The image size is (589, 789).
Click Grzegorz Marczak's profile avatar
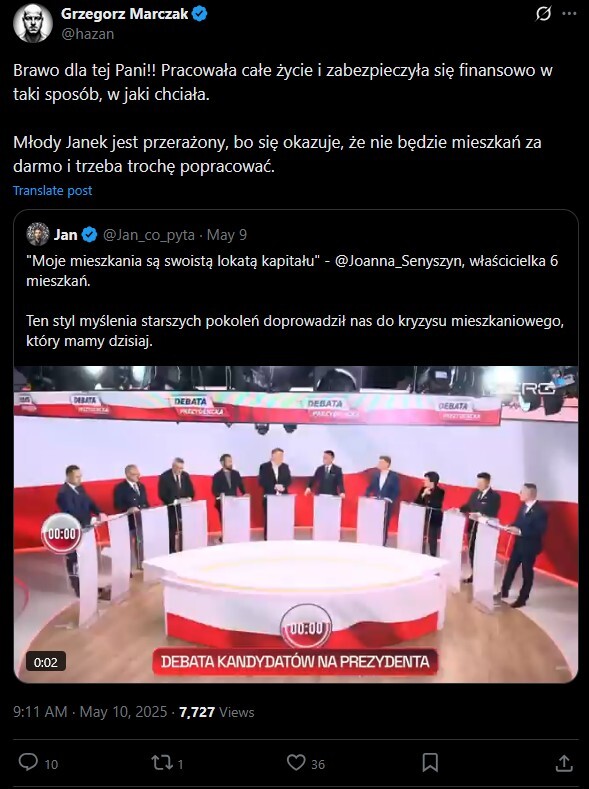(x=33, y=23)
